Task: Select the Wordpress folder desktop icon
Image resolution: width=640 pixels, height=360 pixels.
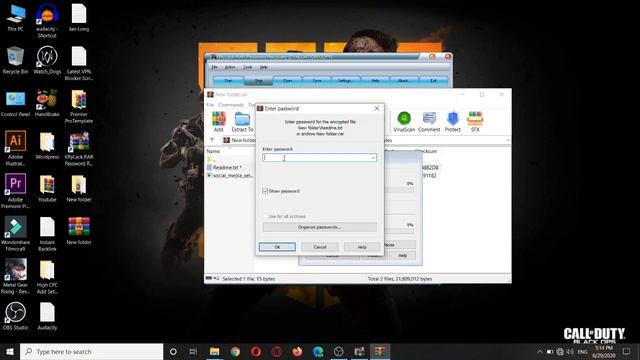Action: click(47, 146)
